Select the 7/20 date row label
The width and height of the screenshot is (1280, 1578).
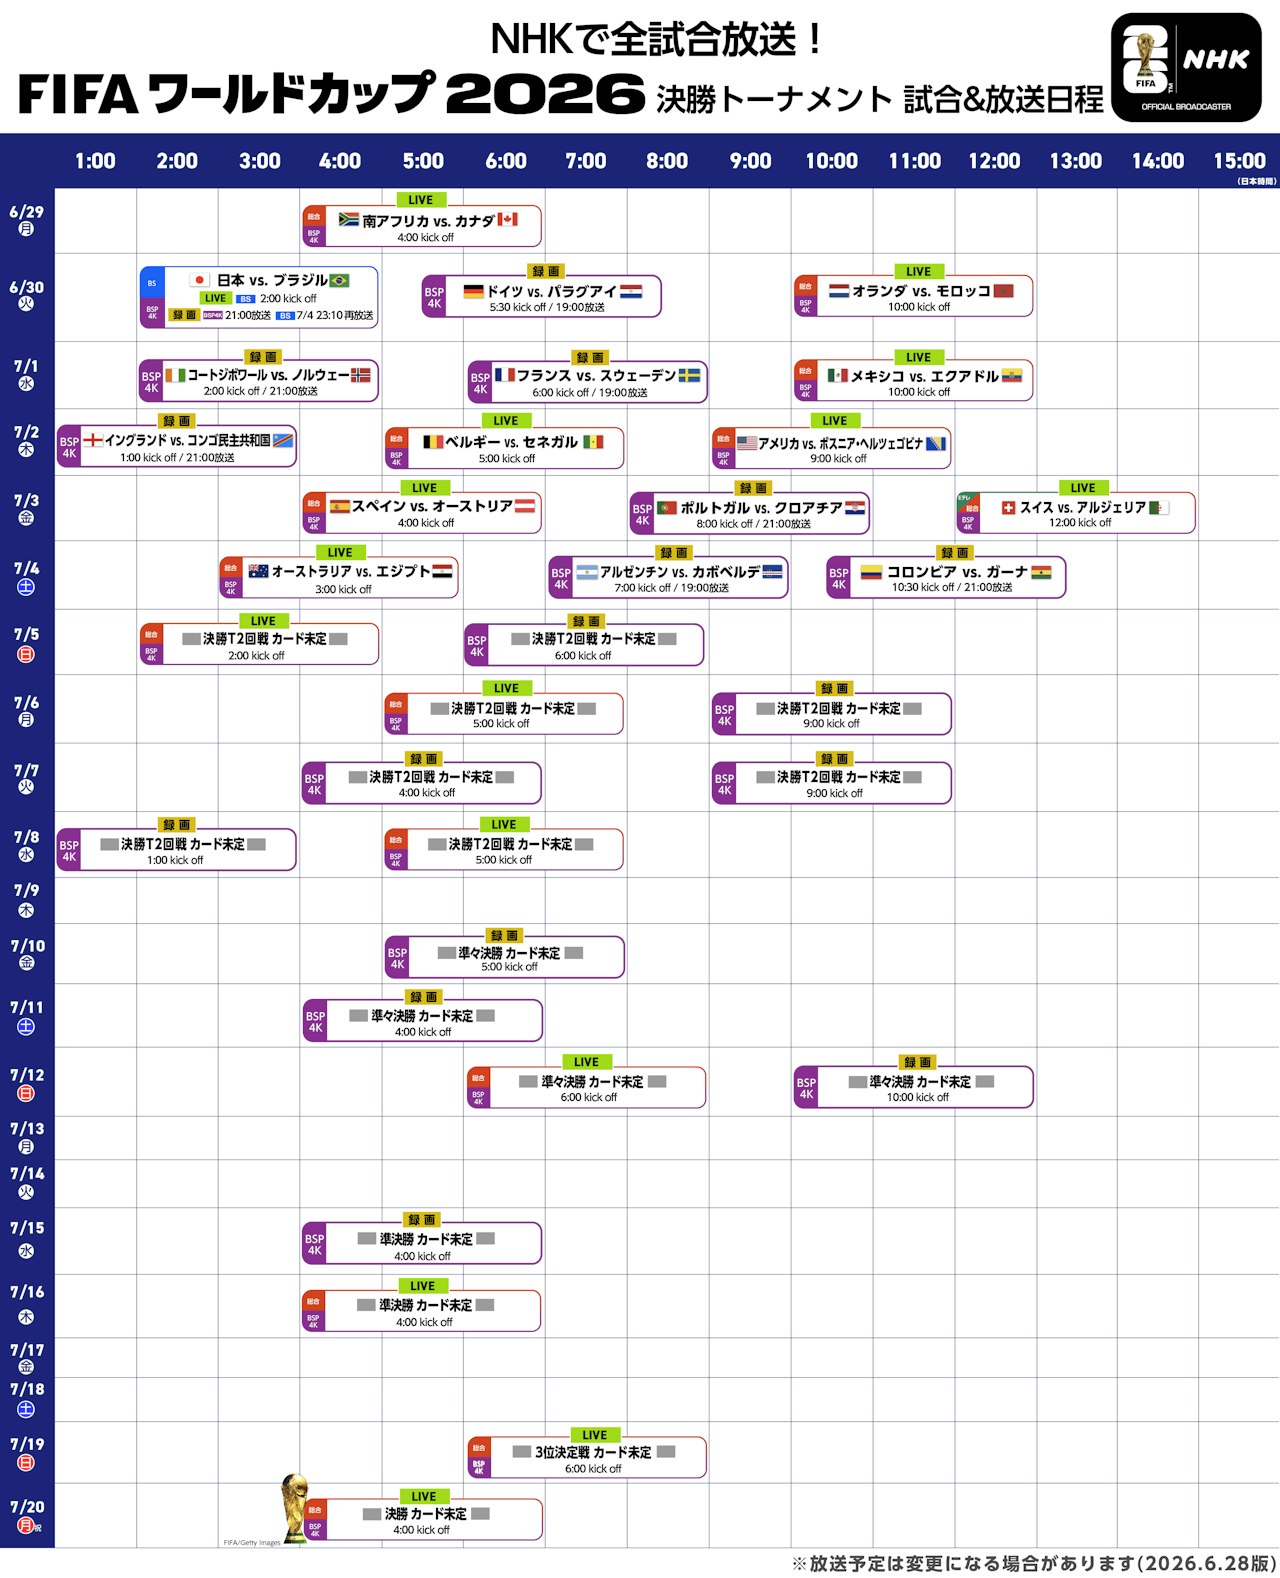click(x=27, y=1516)
